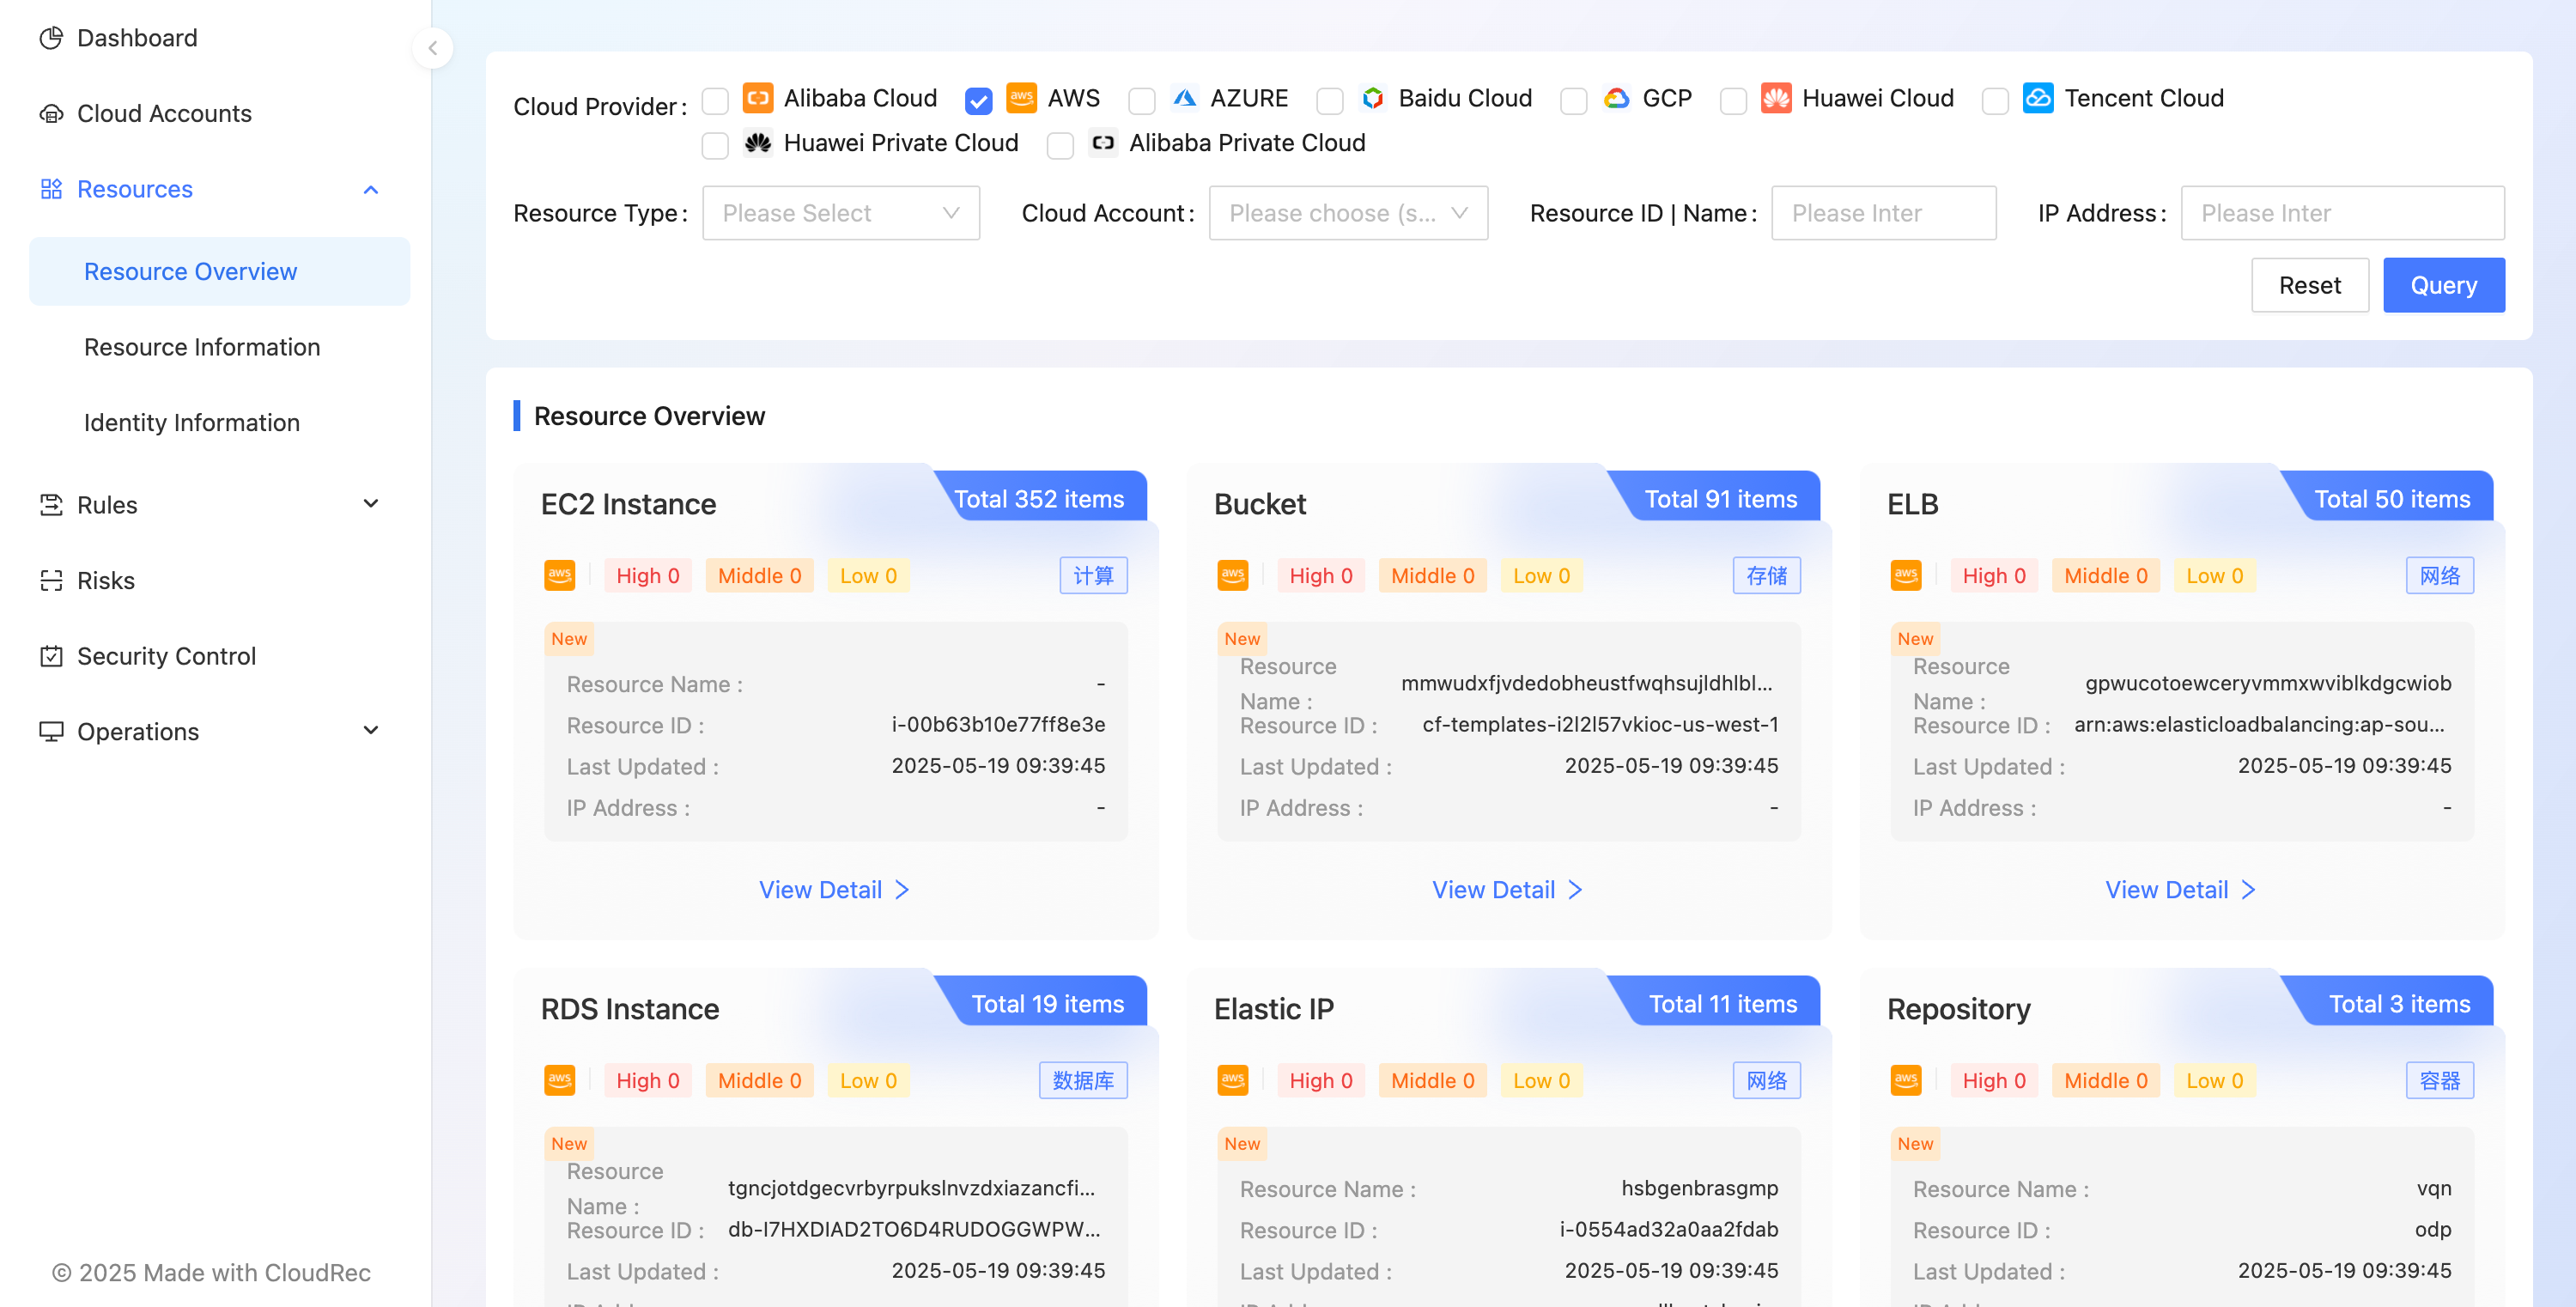Open the Risks section
Screen dimensions: 2576x1307
coord(106,581)
